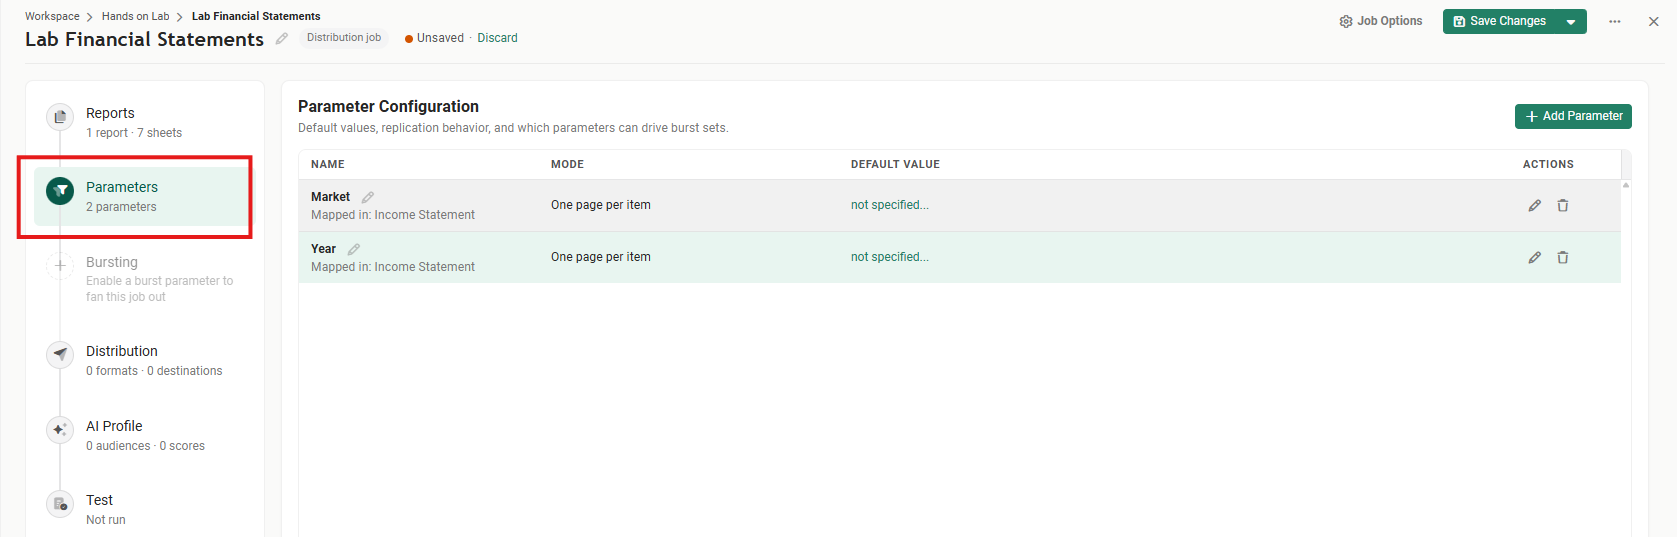This screenshot has height=537, width=1677.
Task: Set Year default value not specified
Action: click(890, 257)
